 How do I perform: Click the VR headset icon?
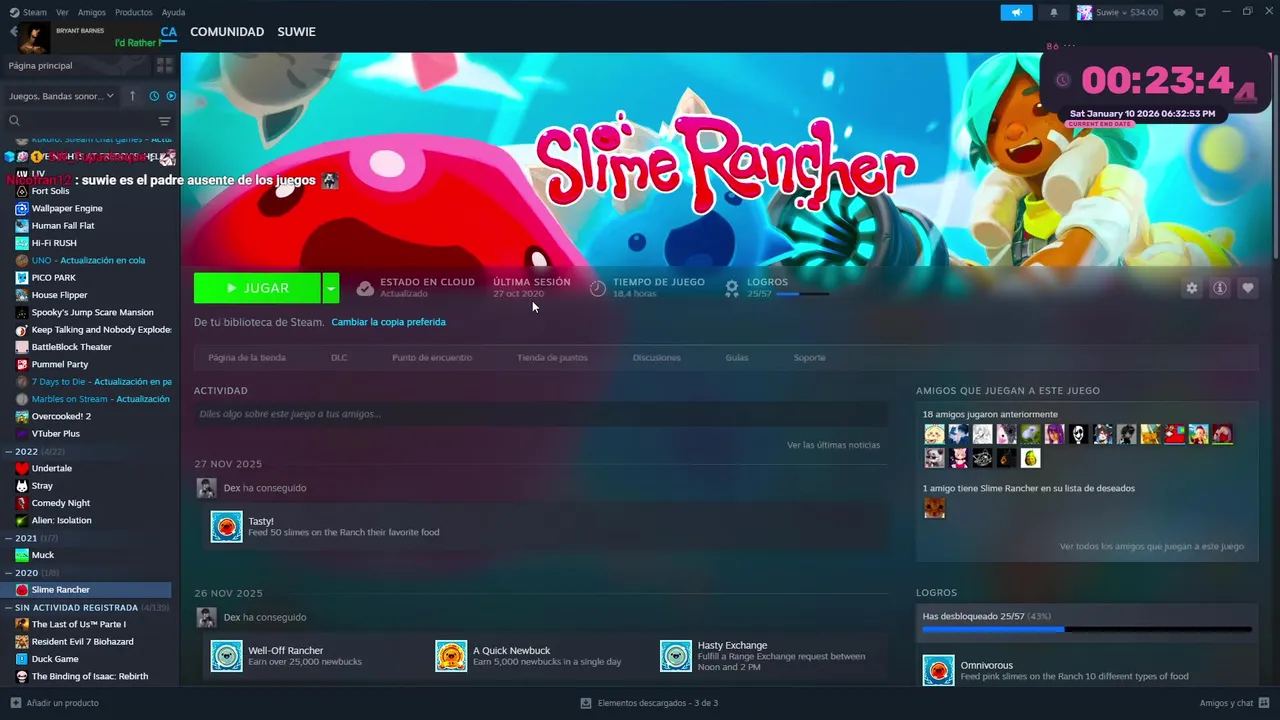[1179, 12]
